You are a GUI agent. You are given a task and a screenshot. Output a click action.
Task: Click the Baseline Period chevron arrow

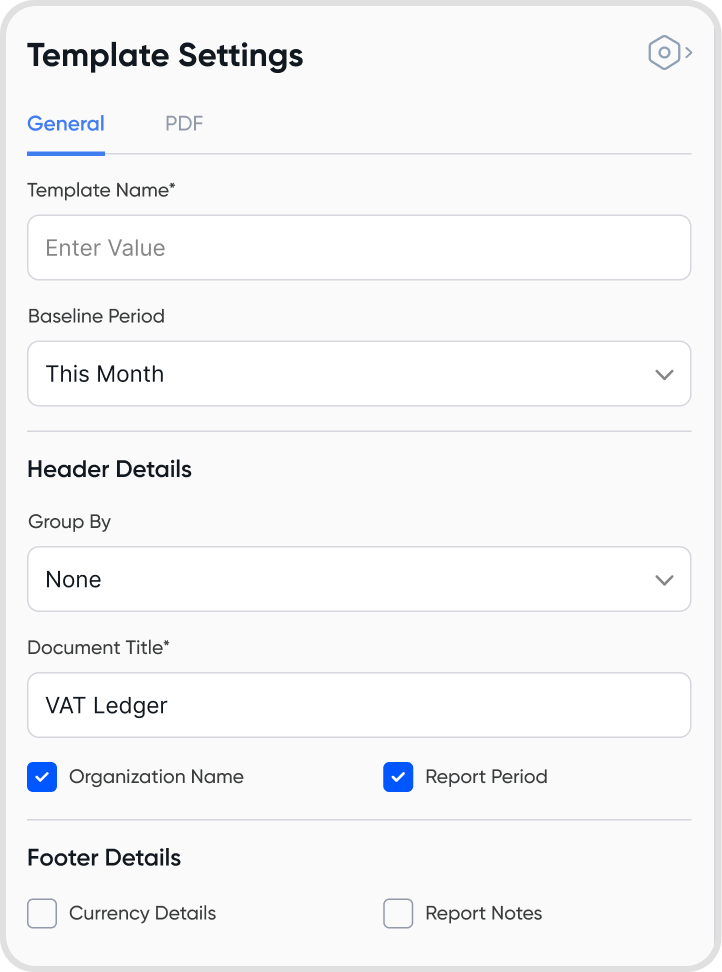[x=664, y=374]
